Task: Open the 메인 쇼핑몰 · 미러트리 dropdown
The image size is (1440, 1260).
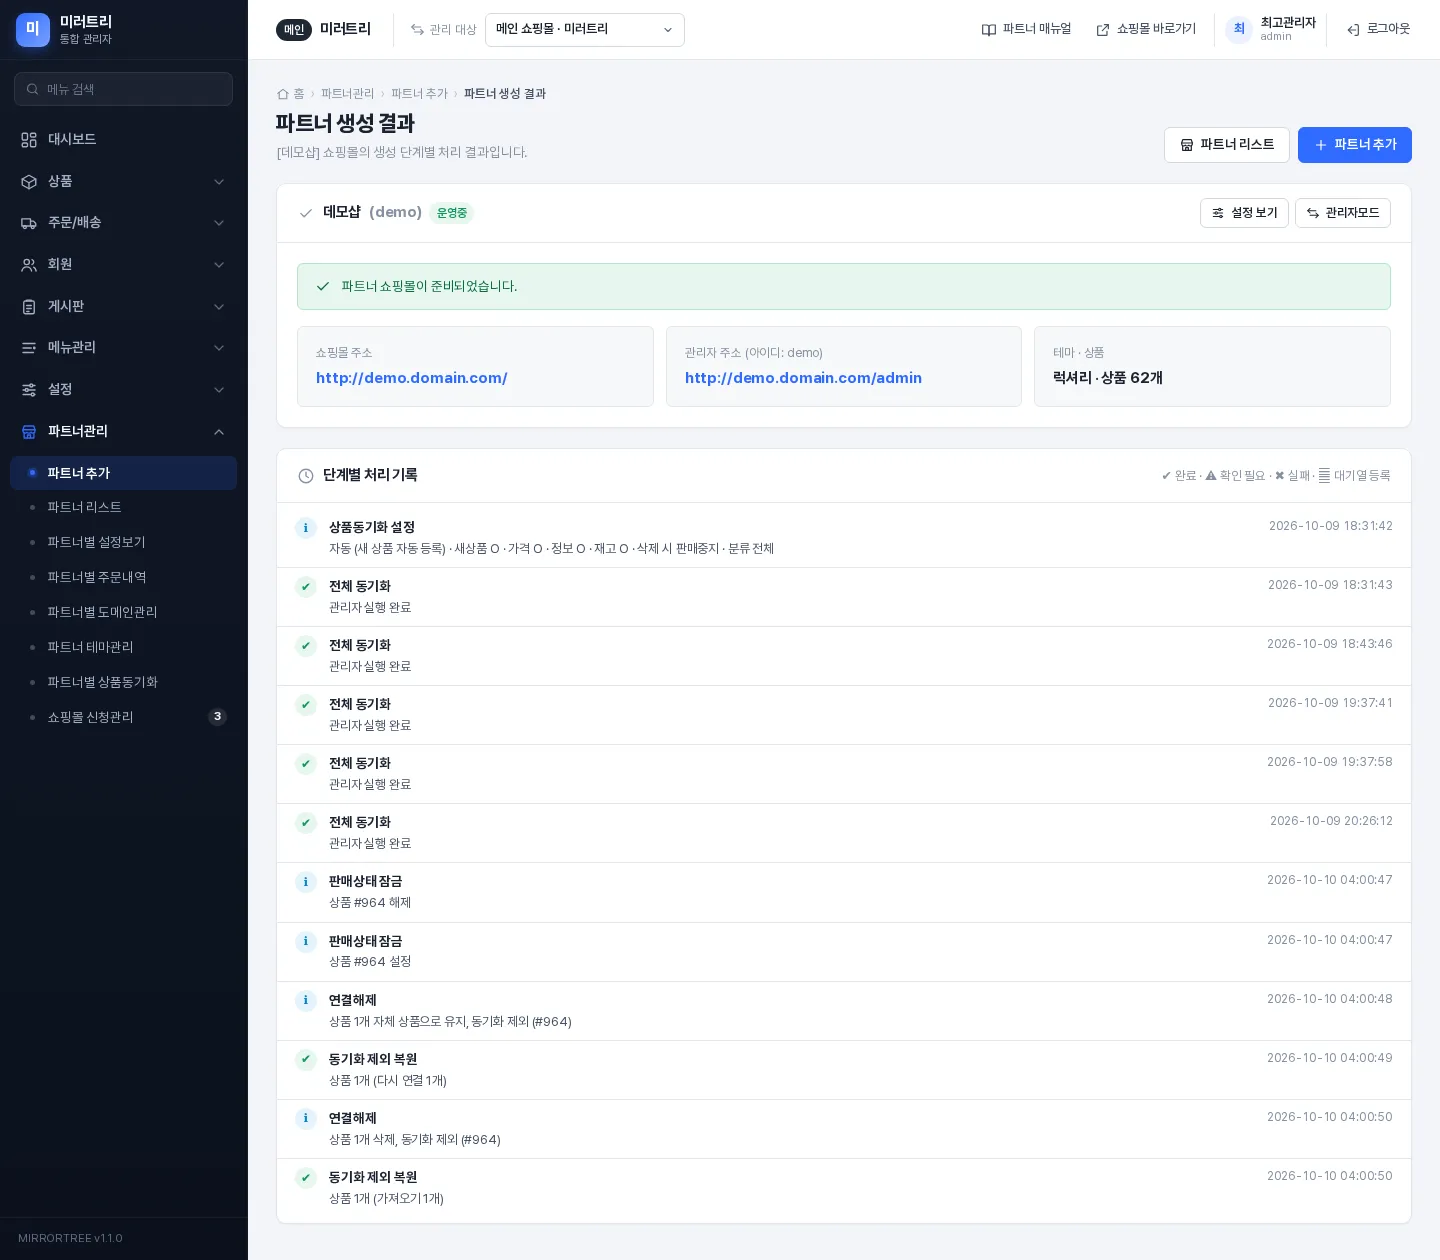Action: (585, 30)
